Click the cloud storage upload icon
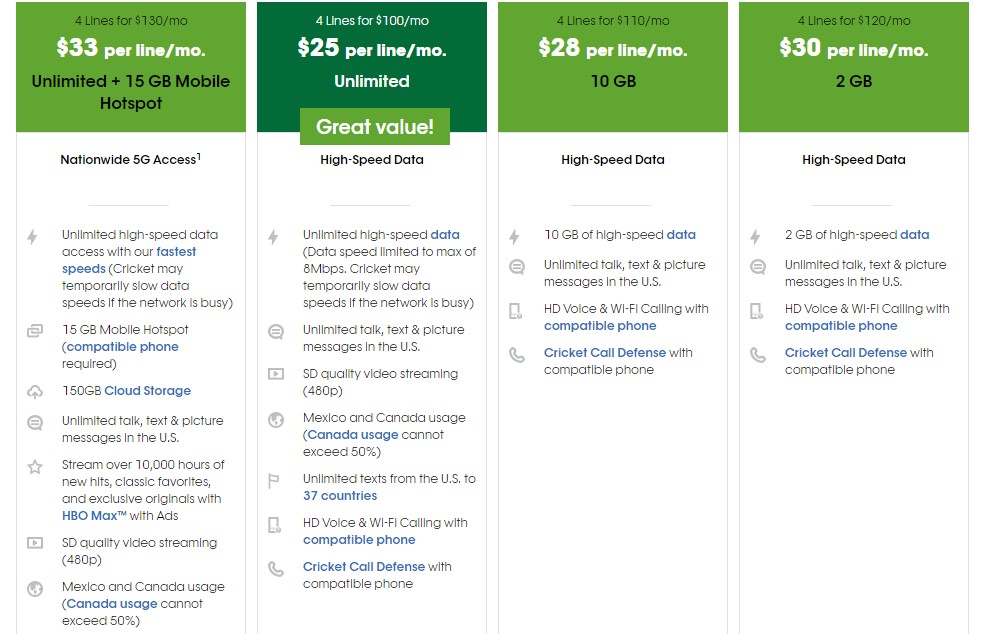This screenshot has width=985, height=634. (x=35, y=392)
